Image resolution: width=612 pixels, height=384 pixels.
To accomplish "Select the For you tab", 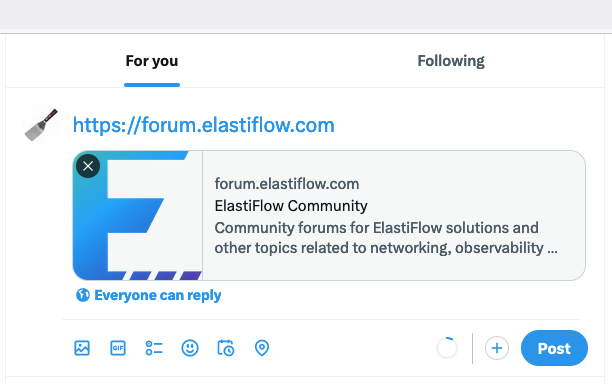I will [152, 61].
